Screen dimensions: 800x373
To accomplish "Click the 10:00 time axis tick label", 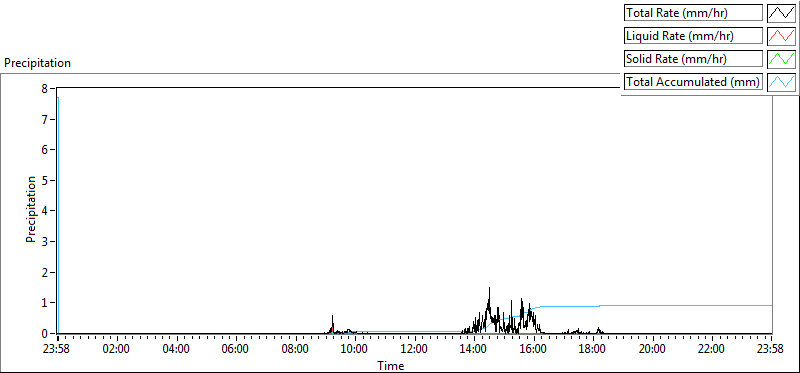I will point(355,350).
